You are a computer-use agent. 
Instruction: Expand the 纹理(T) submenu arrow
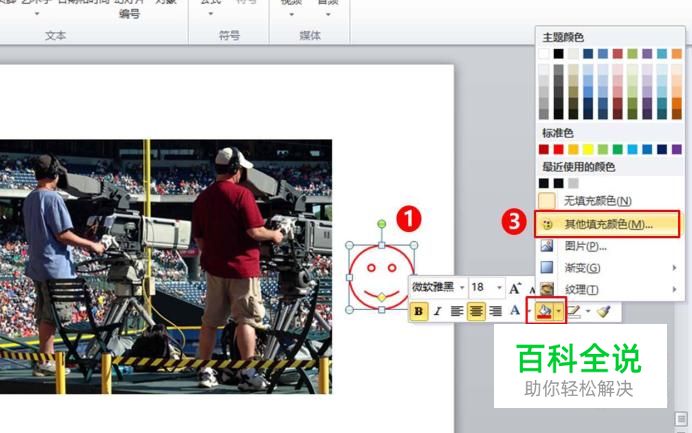674,290
